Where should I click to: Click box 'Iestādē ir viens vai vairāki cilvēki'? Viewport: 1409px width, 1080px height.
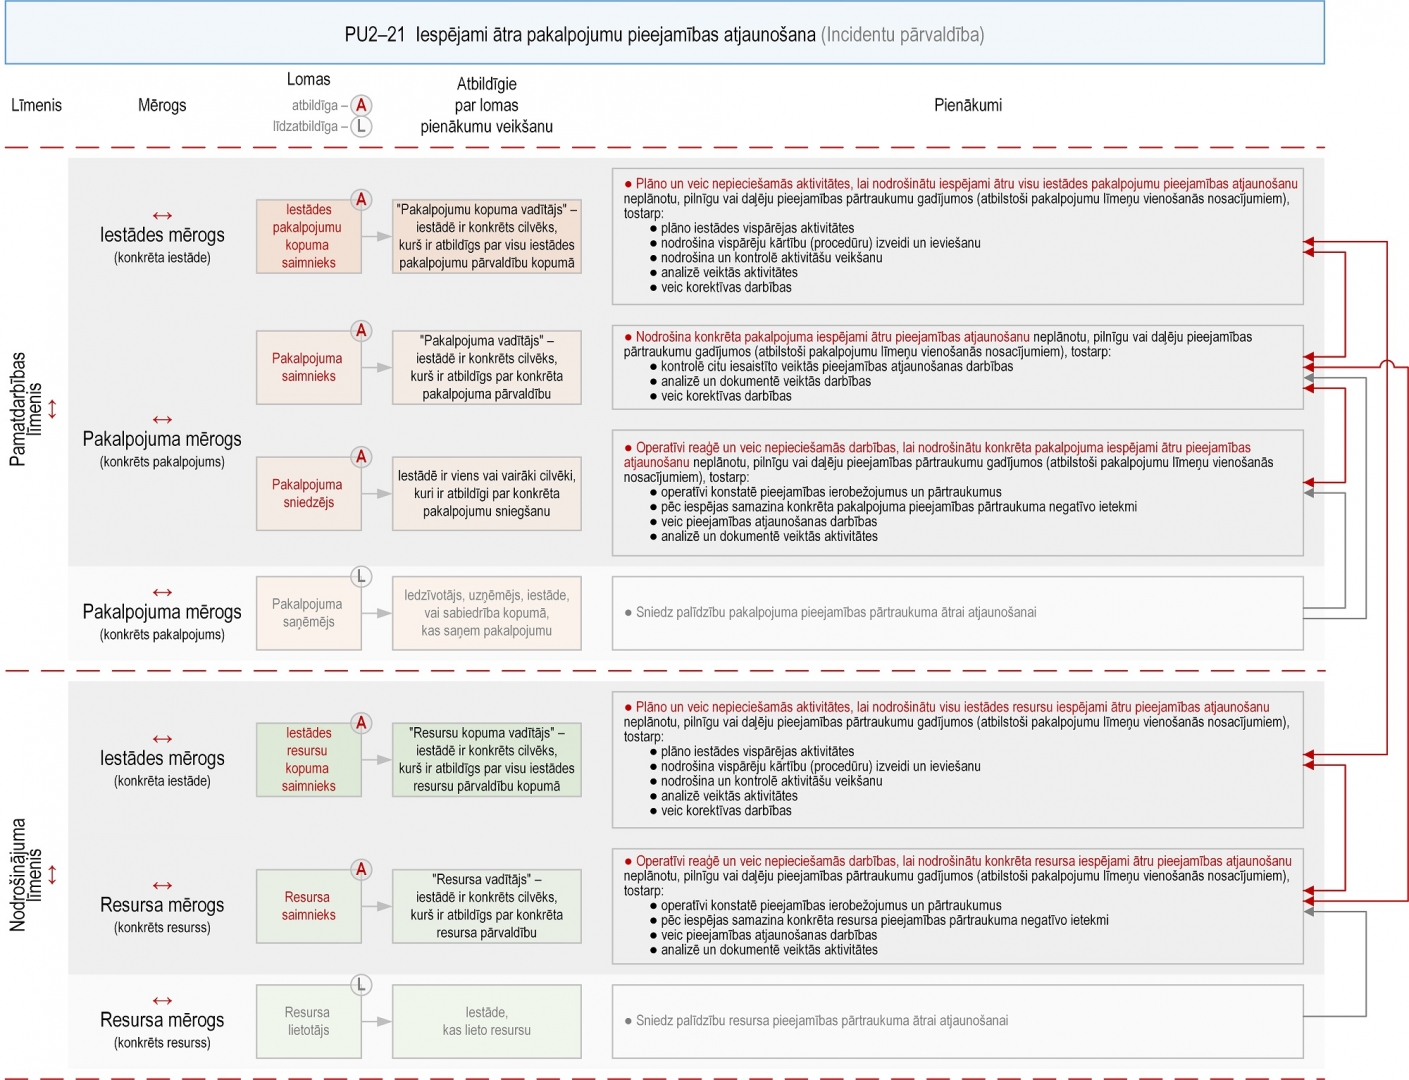487,494
